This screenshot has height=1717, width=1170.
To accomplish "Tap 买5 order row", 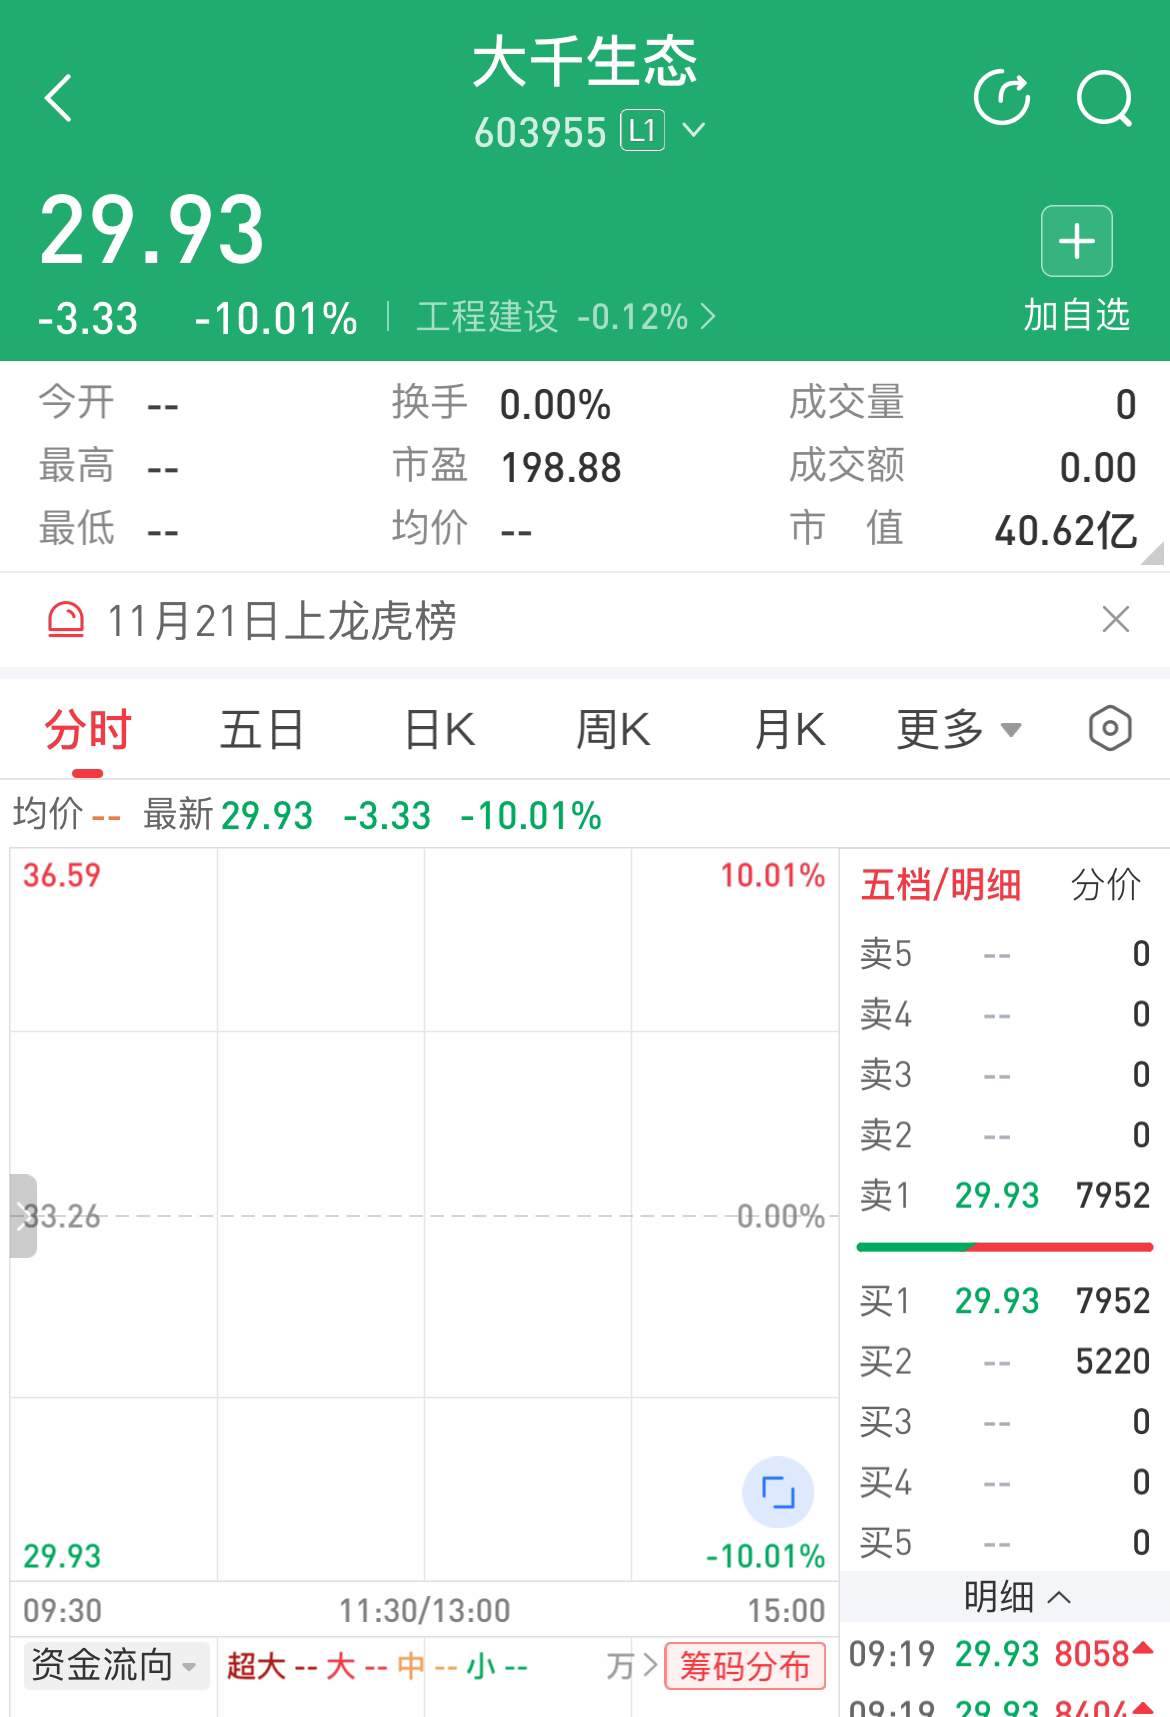I will click(x=1005, y=1542).
